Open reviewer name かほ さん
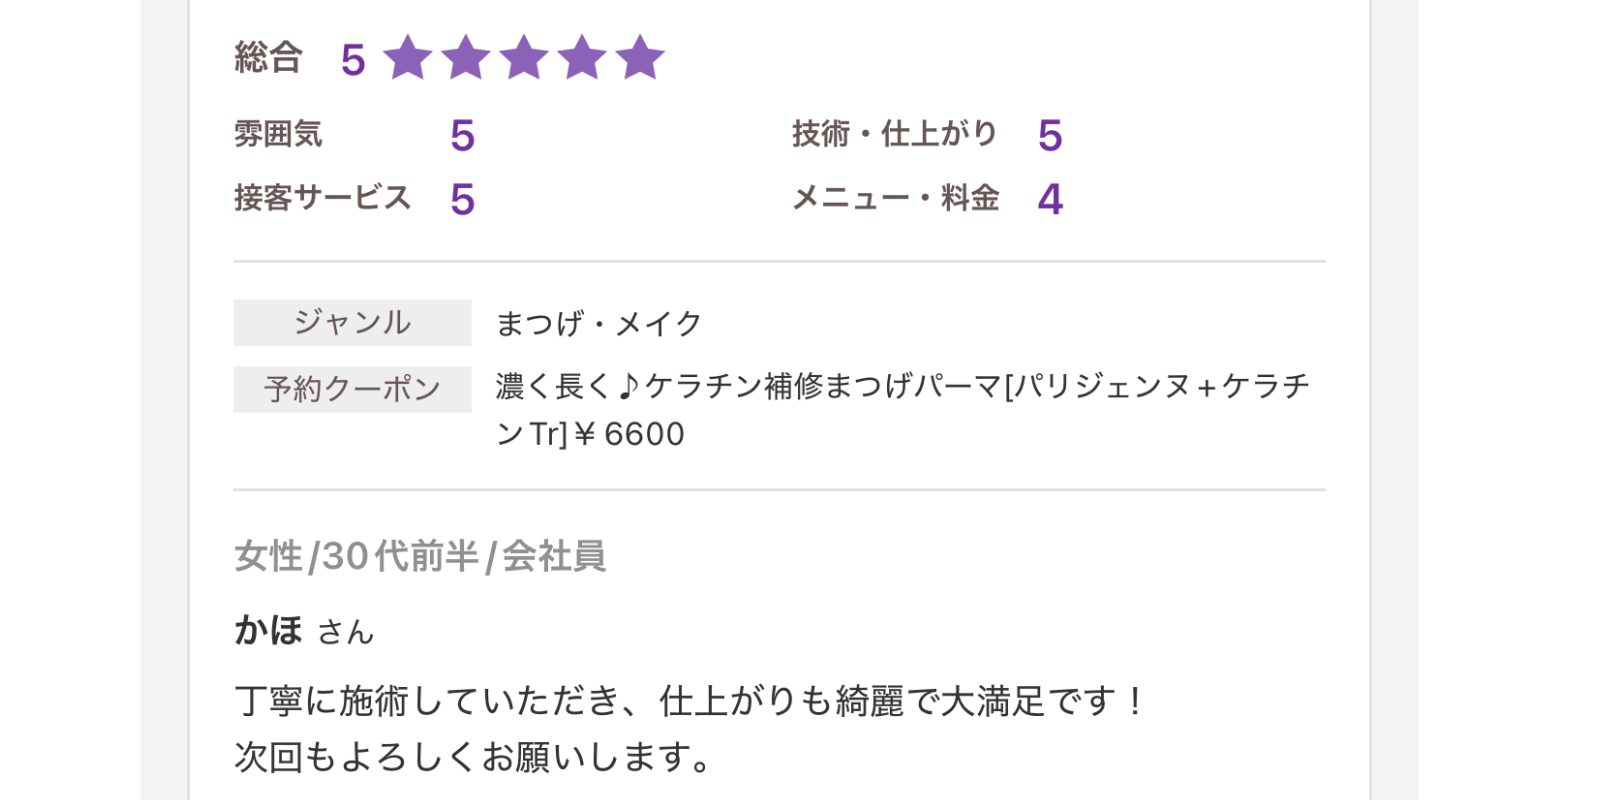Viewport: 1600px width, 800px height. tap(304, 631)
